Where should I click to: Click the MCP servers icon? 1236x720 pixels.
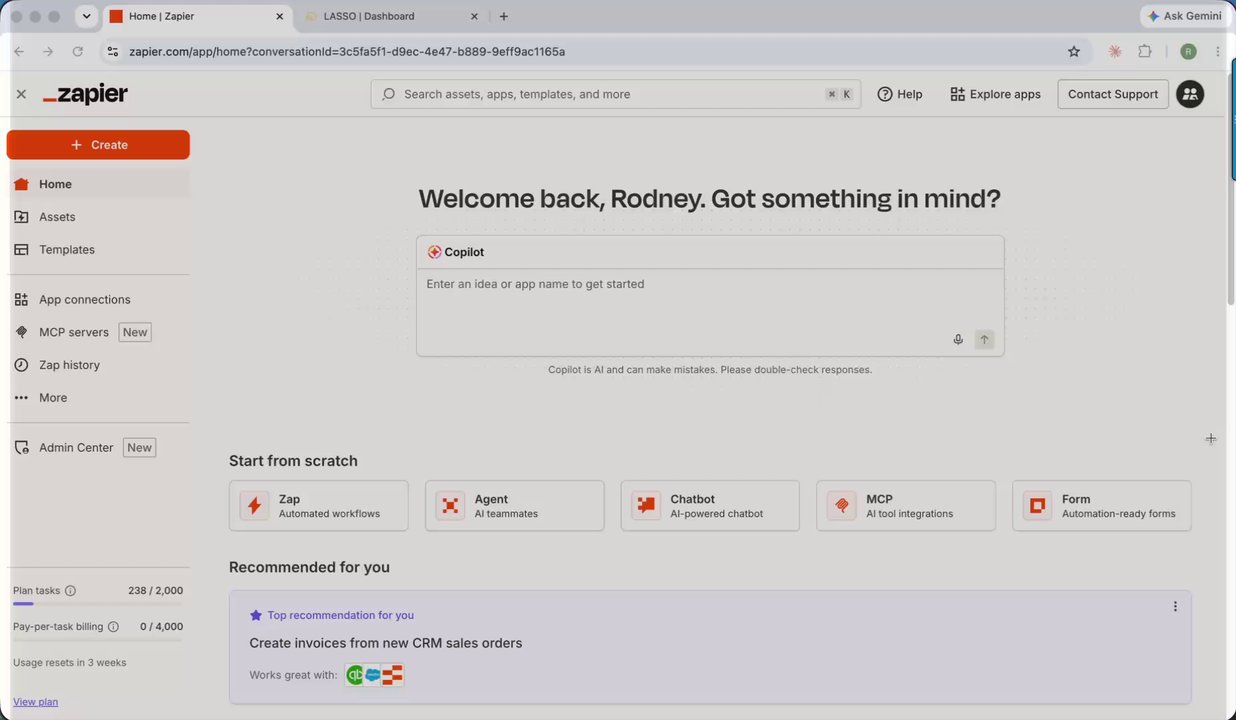(21, 332)
